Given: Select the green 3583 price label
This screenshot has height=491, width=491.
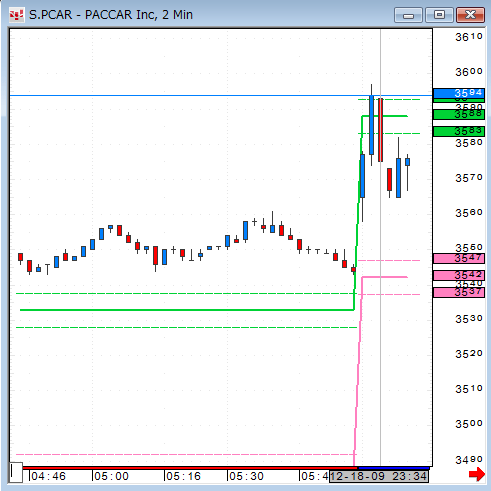Looking at the screenshot, I should coord(459,131).
